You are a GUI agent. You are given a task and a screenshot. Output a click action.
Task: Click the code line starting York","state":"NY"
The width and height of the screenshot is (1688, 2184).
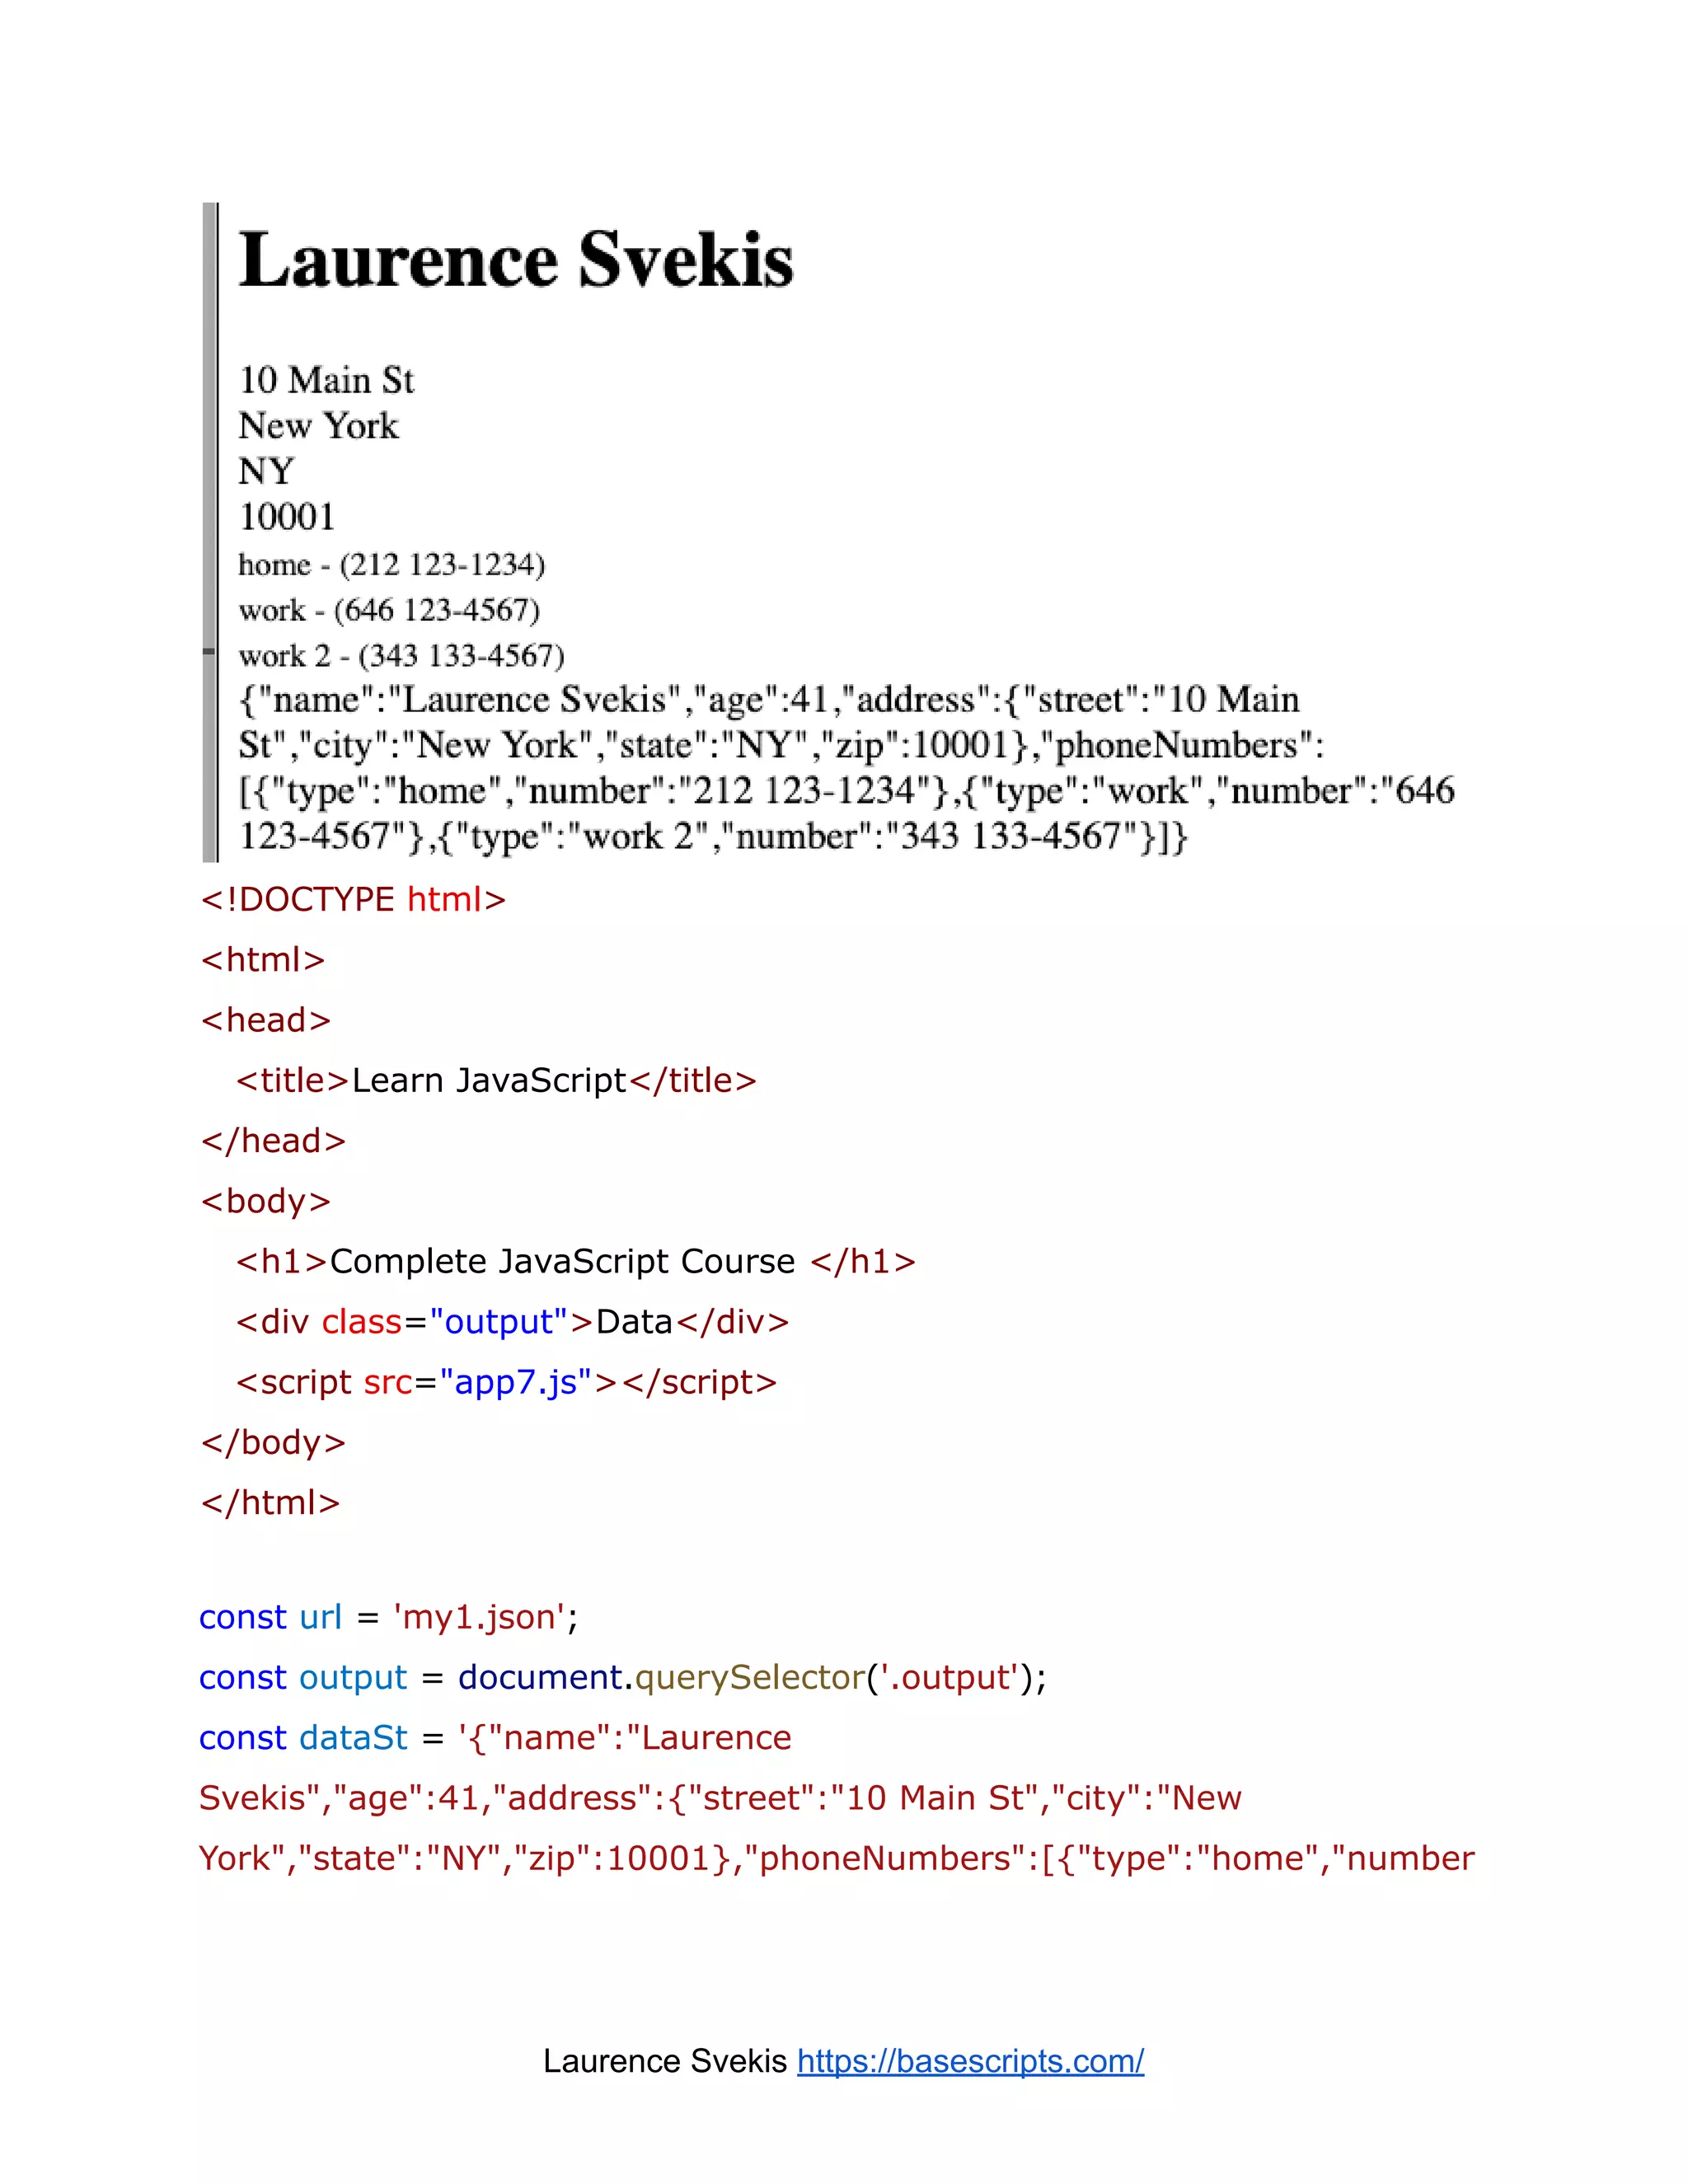[837, 1858]
